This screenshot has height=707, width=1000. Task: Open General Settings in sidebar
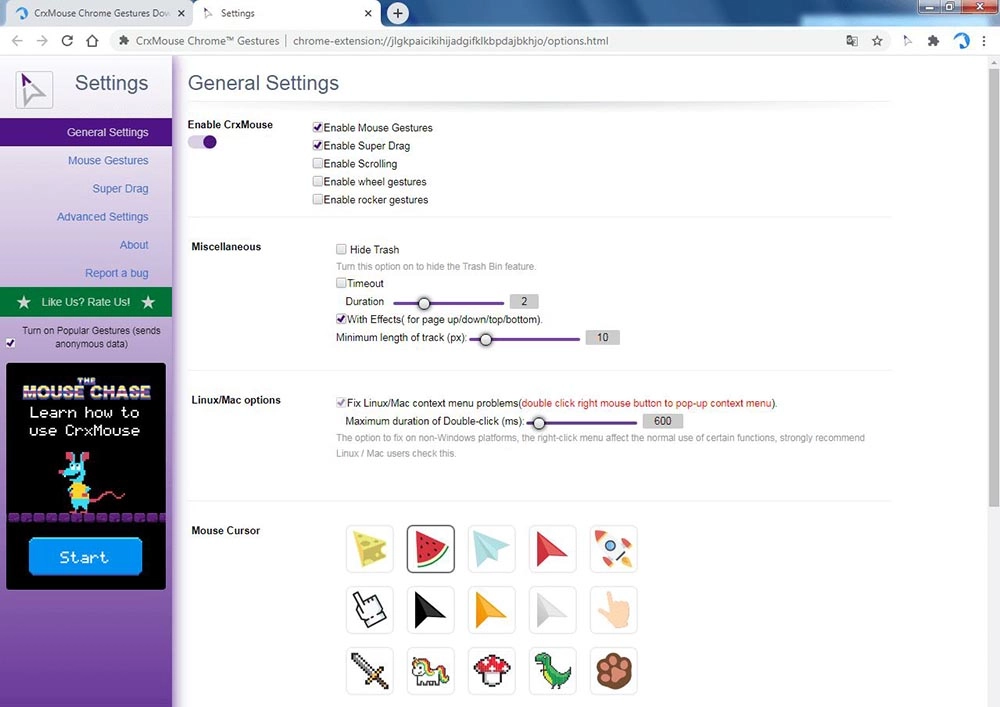coord(86,132)
